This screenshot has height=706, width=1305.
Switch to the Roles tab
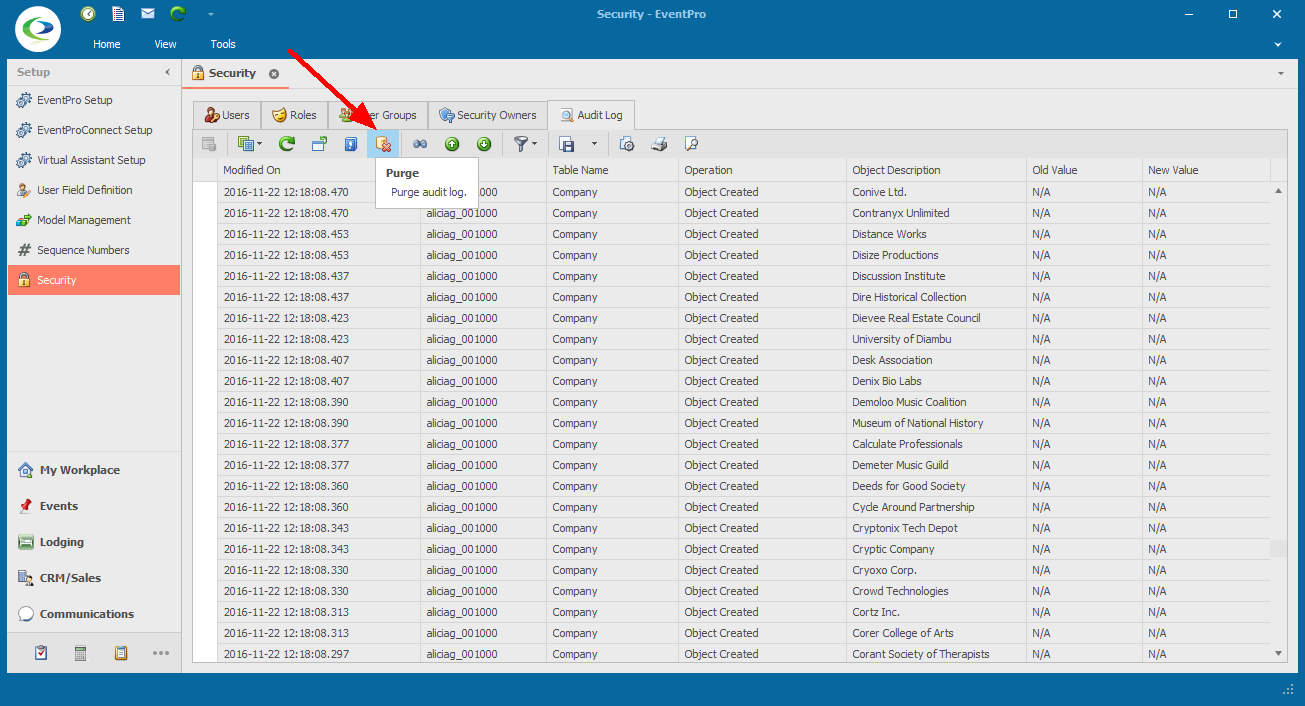pyautogui.click(x=294, y=115)
